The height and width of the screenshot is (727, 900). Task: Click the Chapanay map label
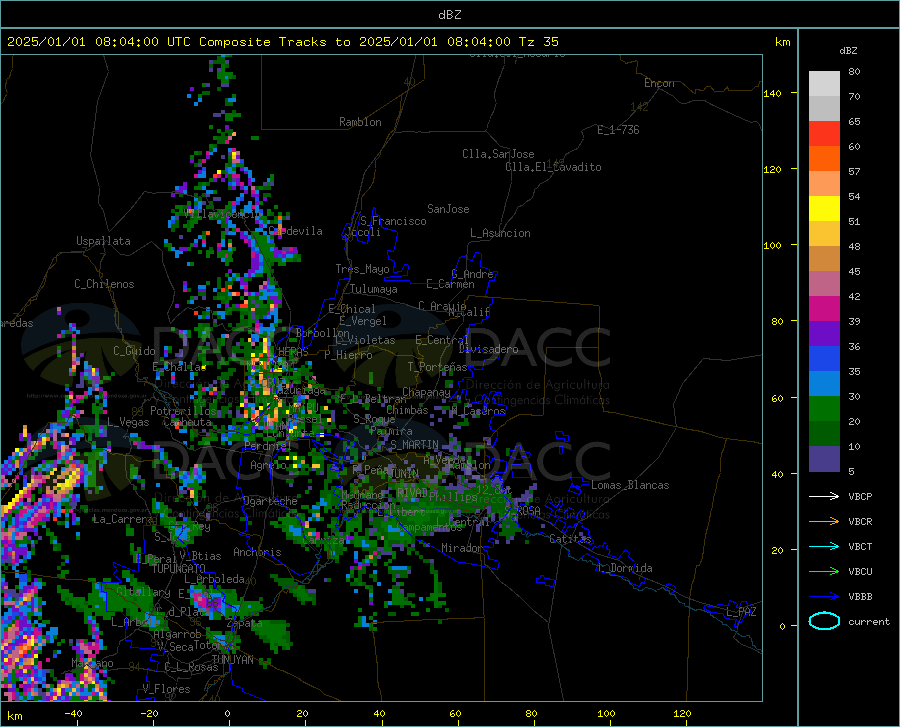point(426,392)
